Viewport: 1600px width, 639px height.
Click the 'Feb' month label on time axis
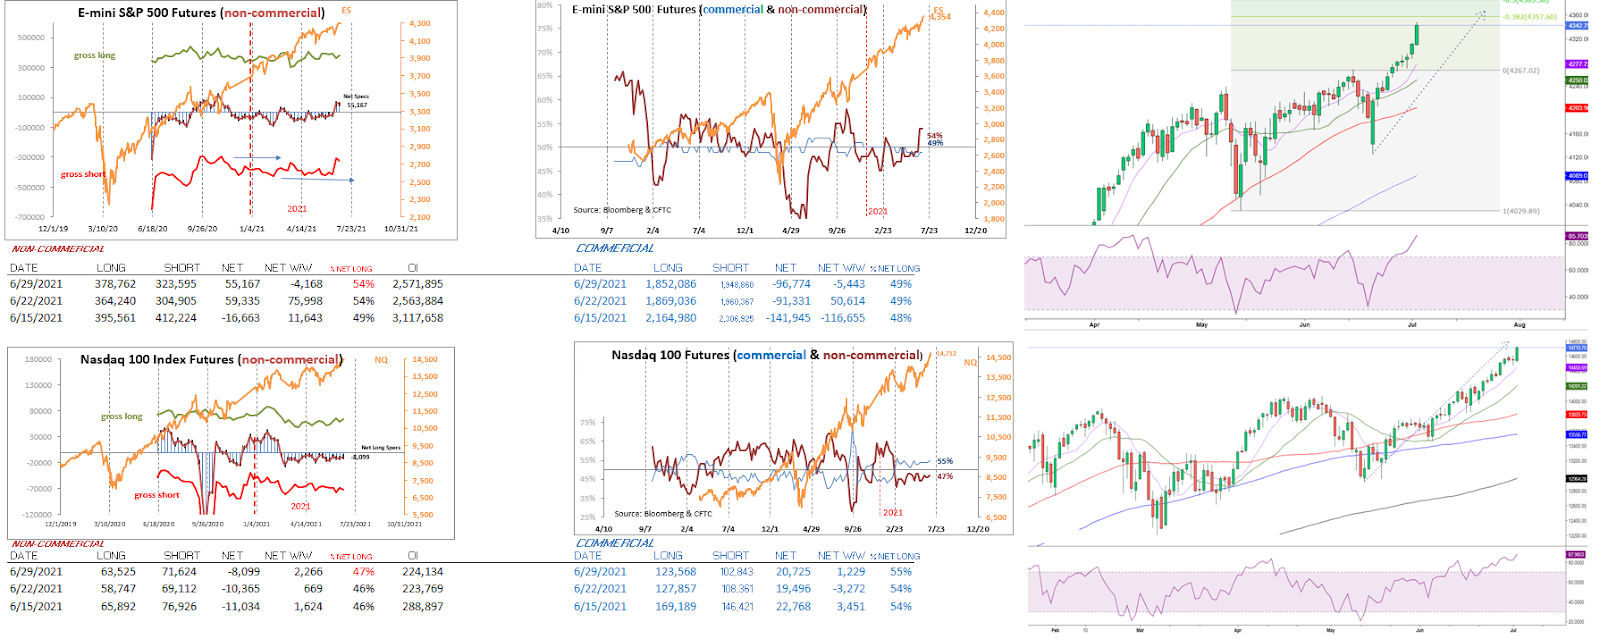(x=1055, y=630)
